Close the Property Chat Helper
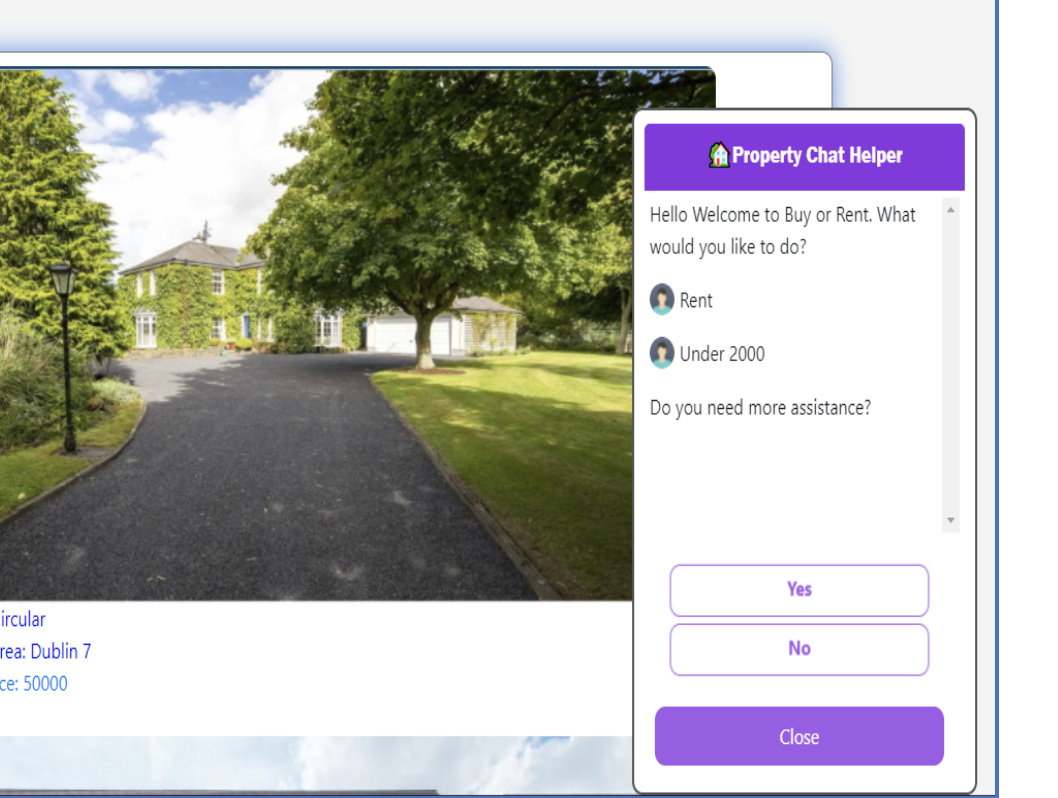The image size is (1058, 798). 799,736
